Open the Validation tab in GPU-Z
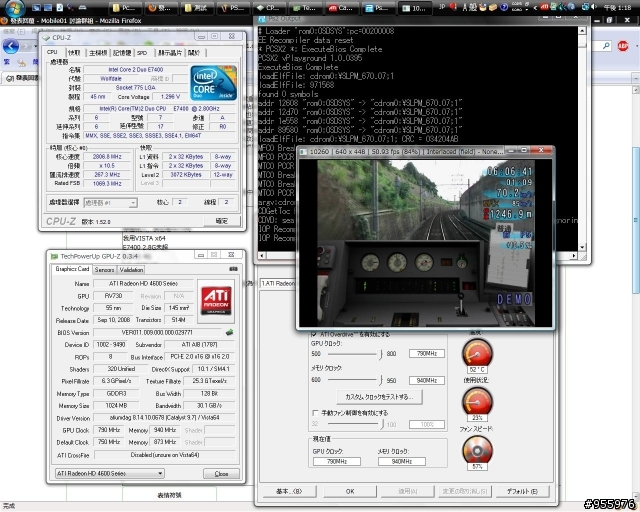The image size is (640, 512). pos(131,269)
